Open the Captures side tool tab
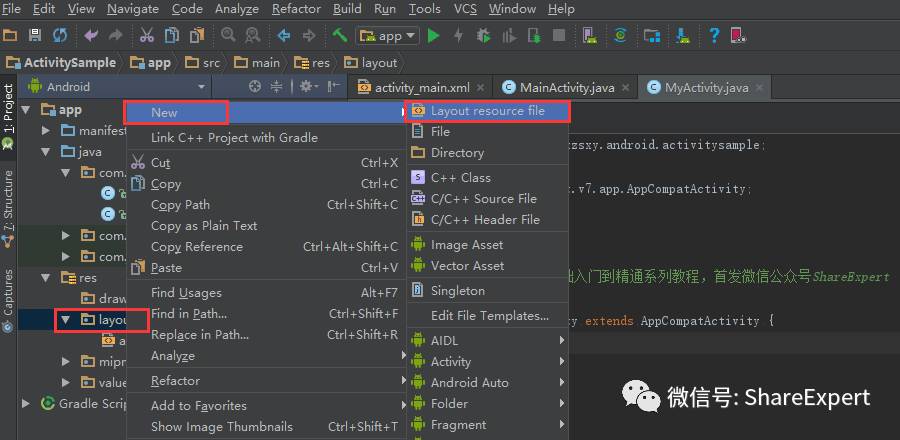900x440 pixels. [8, 300]
